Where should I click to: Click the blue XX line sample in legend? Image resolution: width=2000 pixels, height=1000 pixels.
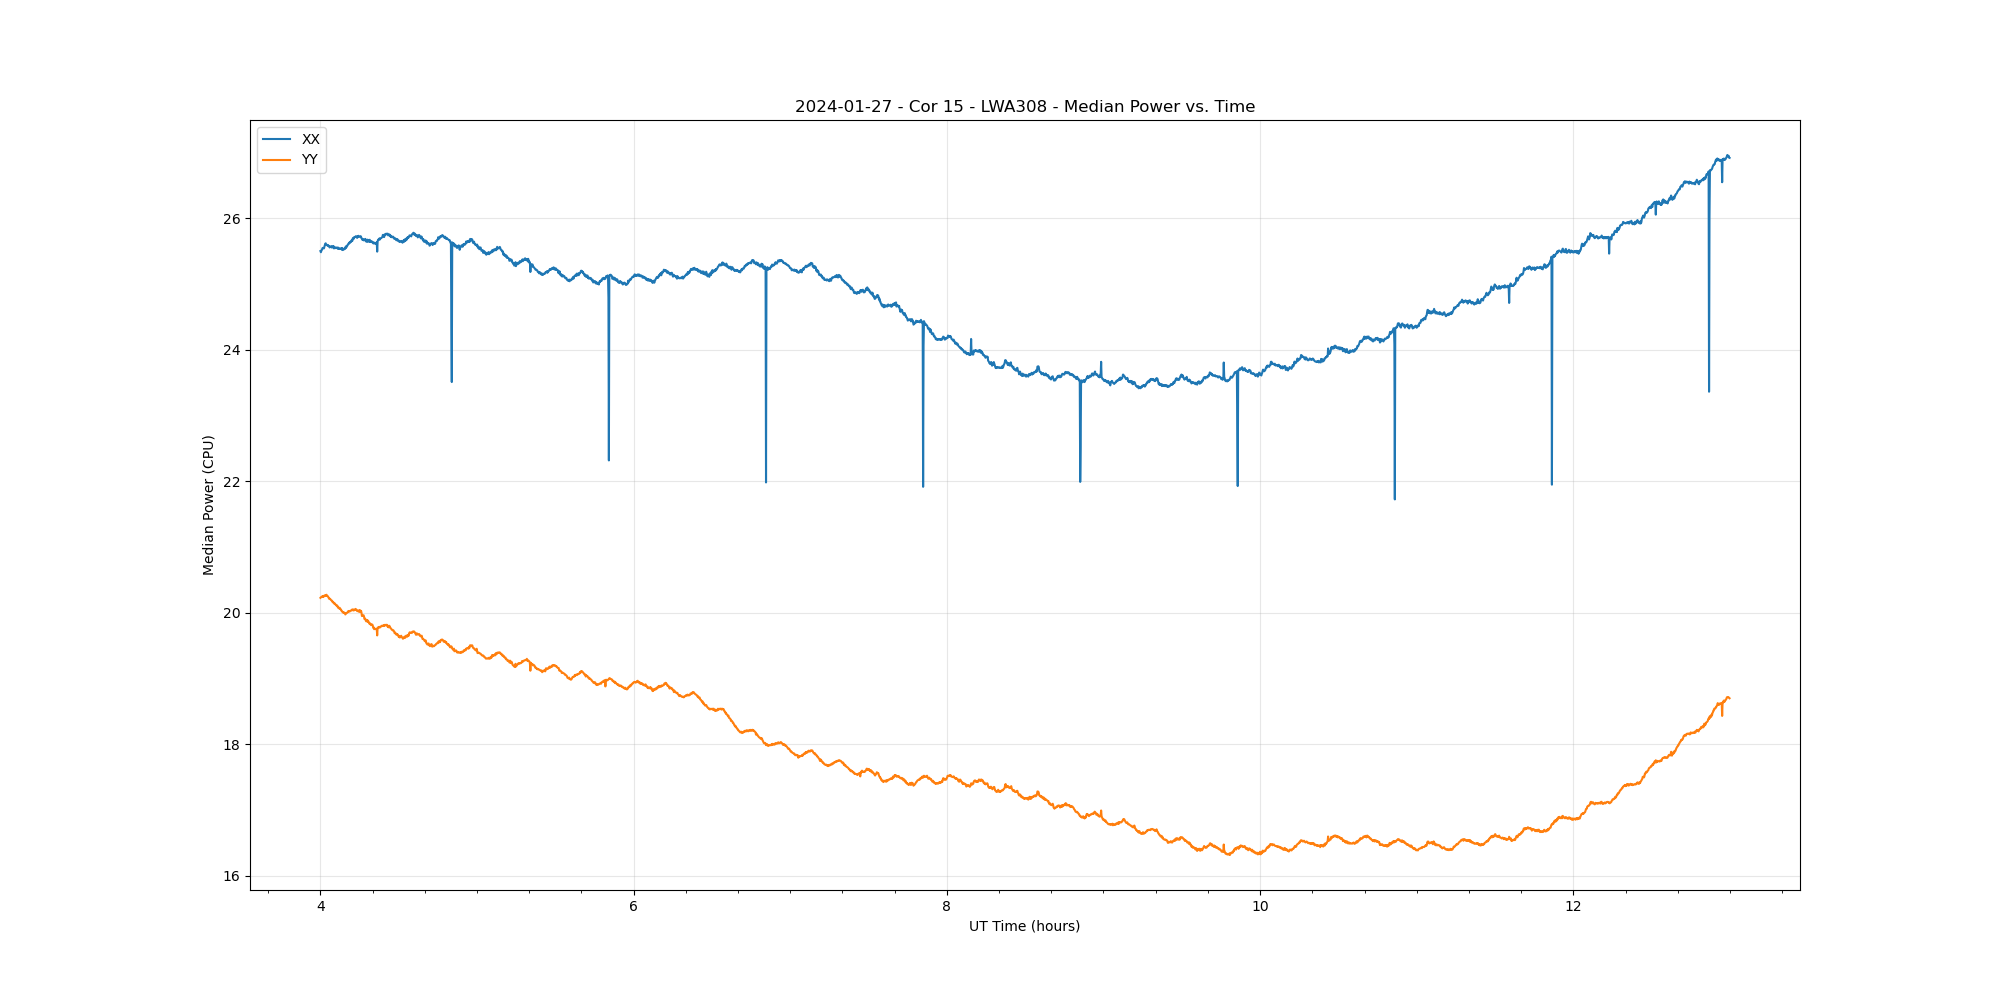tap(276, 140)
